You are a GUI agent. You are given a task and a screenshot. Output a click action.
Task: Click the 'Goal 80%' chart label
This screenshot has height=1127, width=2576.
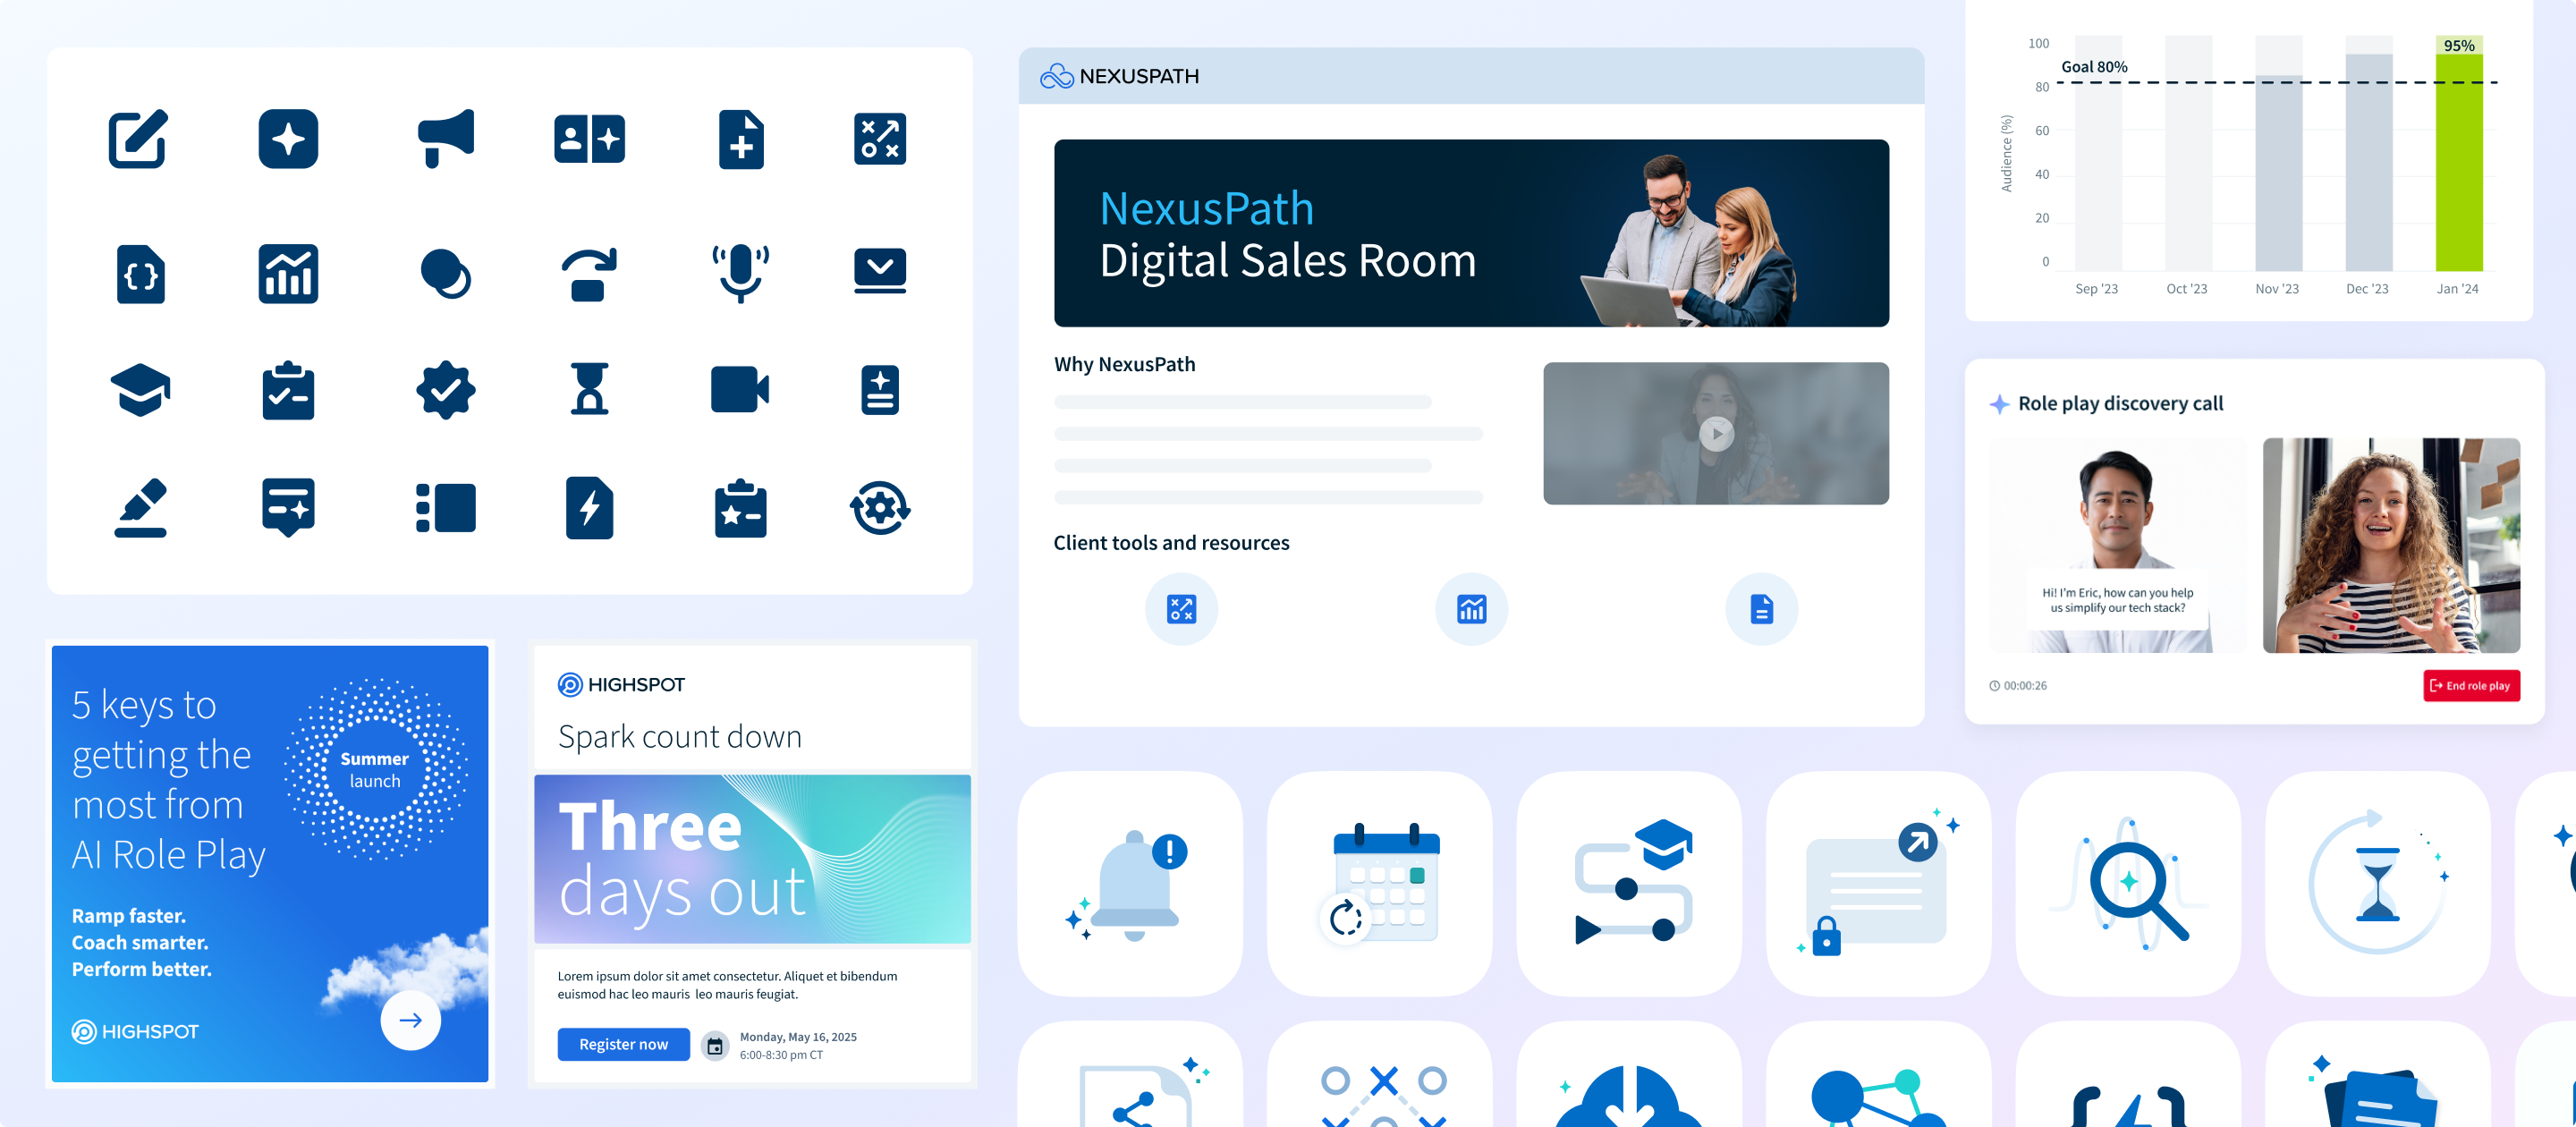click(2094, 67)
